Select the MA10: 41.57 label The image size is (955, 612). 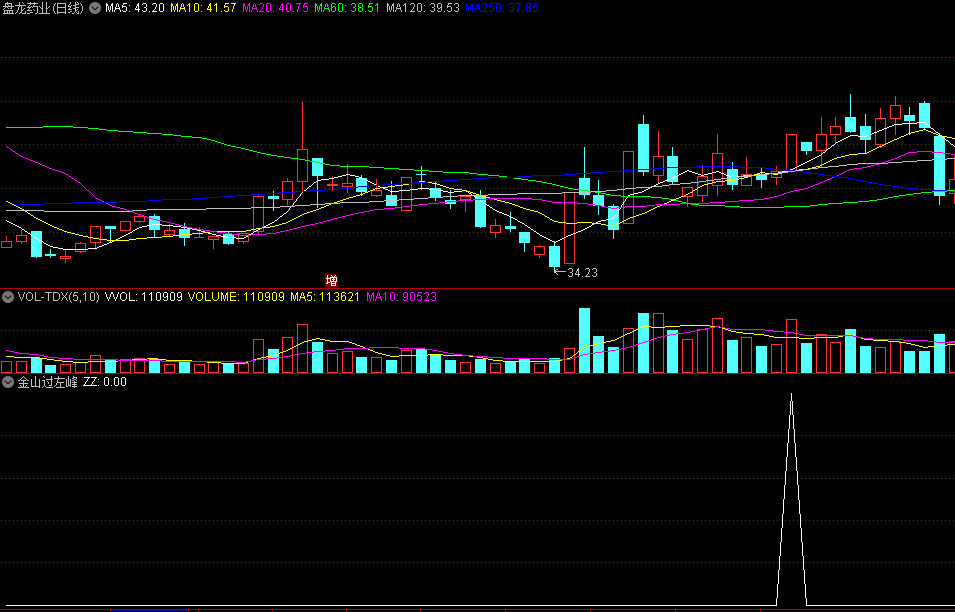coord(203,9)
